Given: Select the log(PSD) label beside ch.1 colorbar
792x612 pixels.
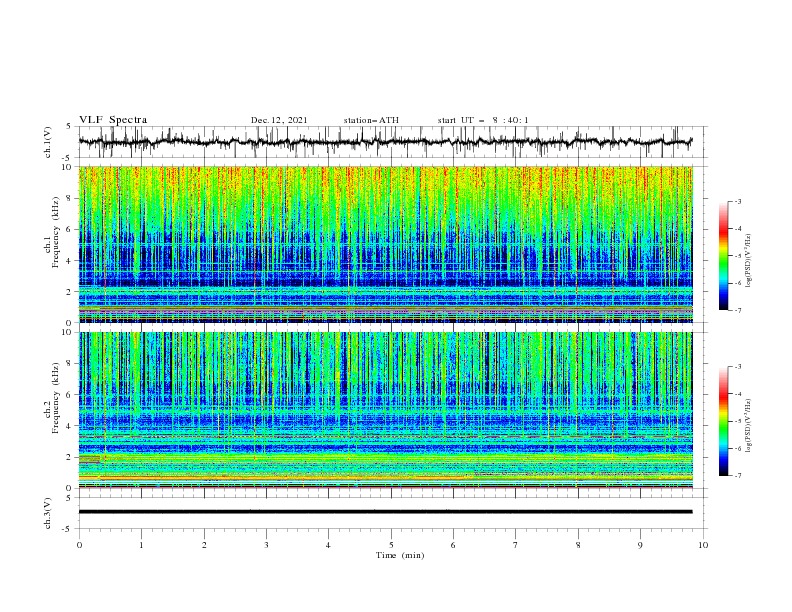Looking at the screenshot, I should tap(749, 261).
